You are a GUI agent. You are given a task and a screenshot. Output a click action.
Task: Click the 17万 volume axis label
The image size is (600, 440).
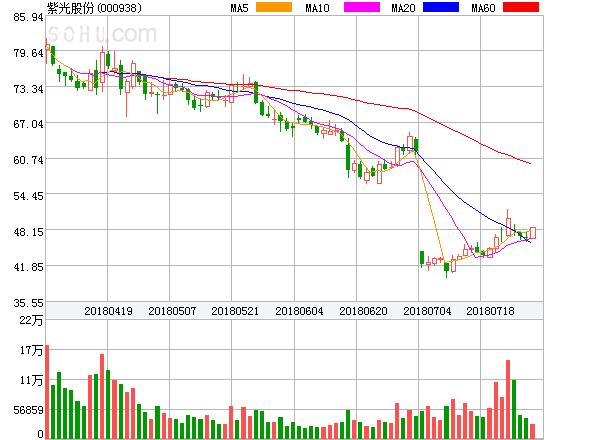[31, 350]
